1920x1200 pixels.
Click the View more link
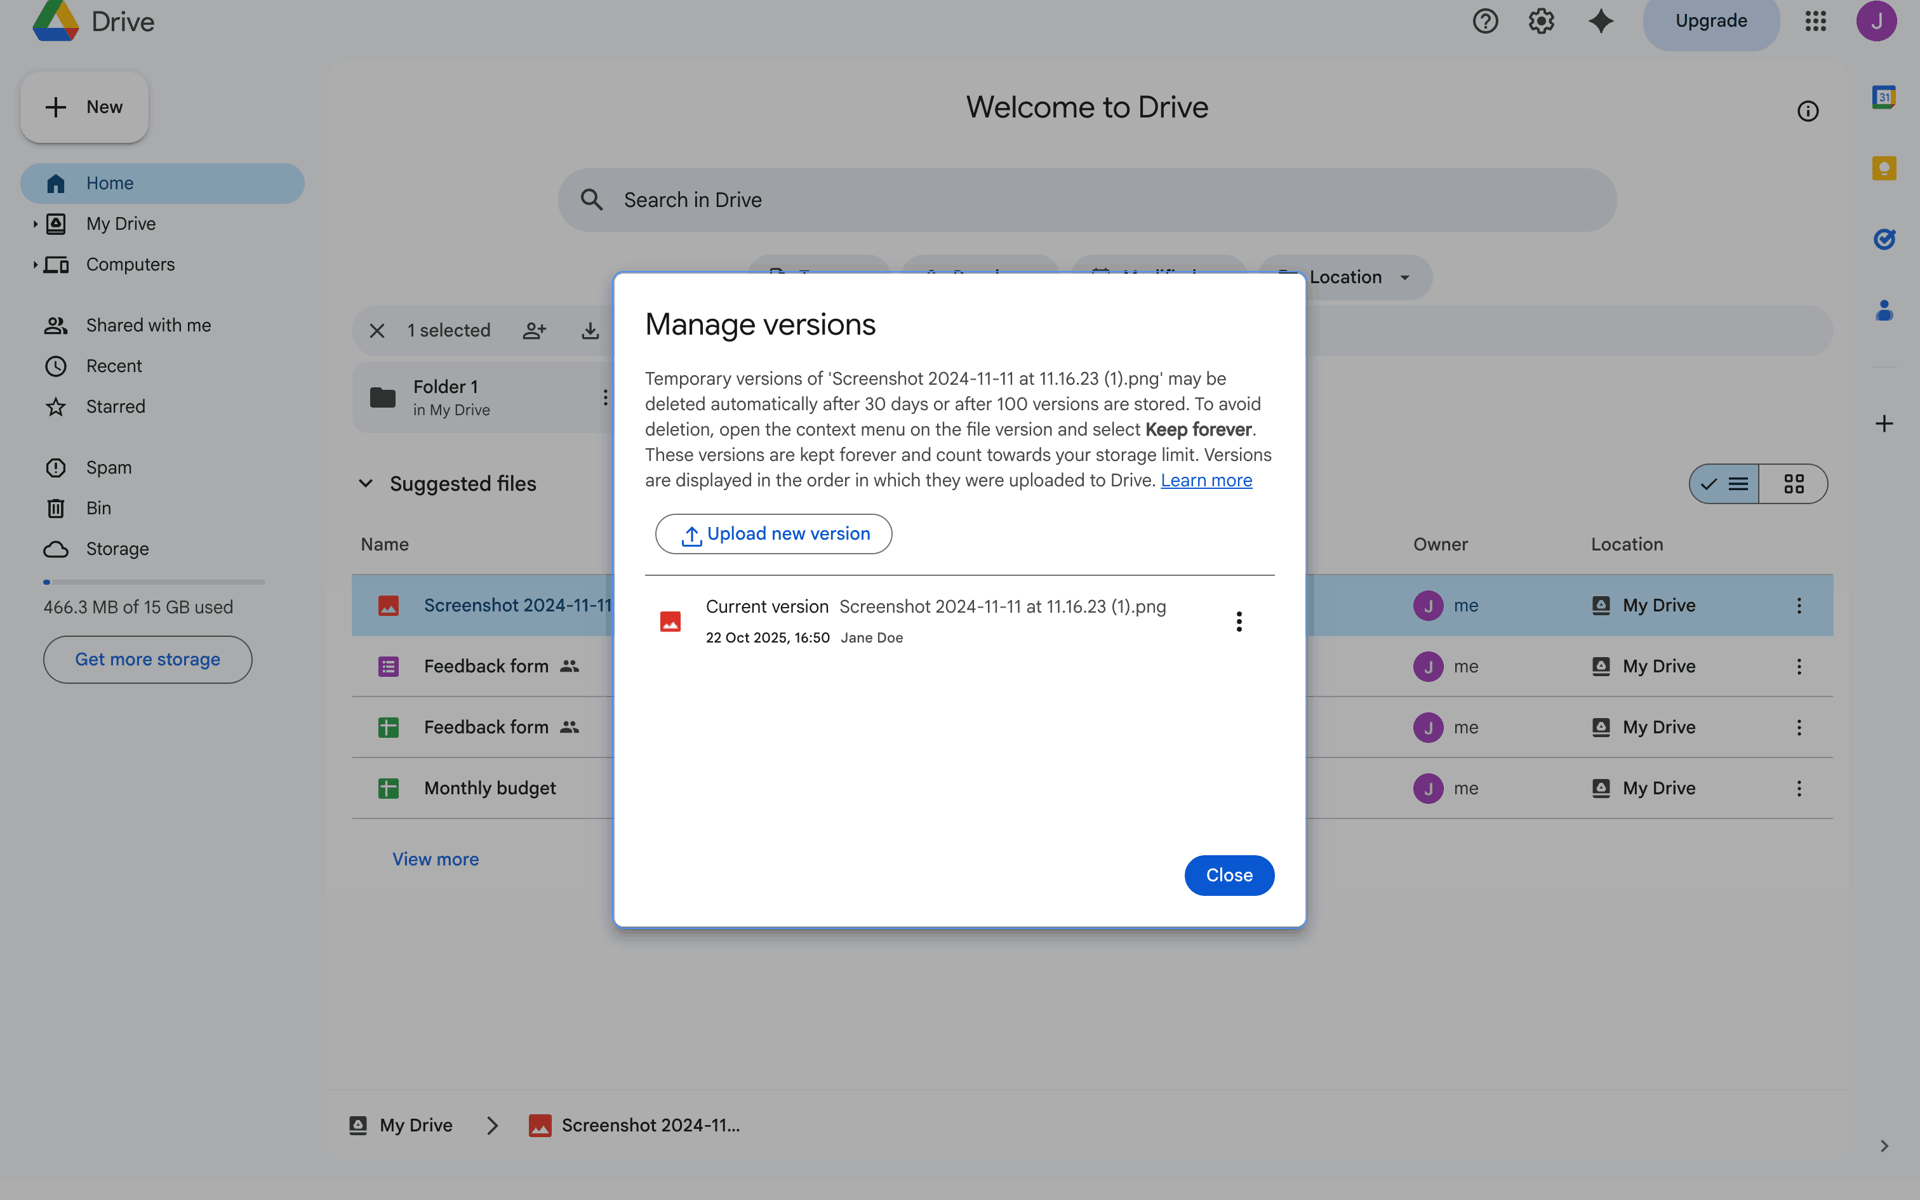pos(435,859)
